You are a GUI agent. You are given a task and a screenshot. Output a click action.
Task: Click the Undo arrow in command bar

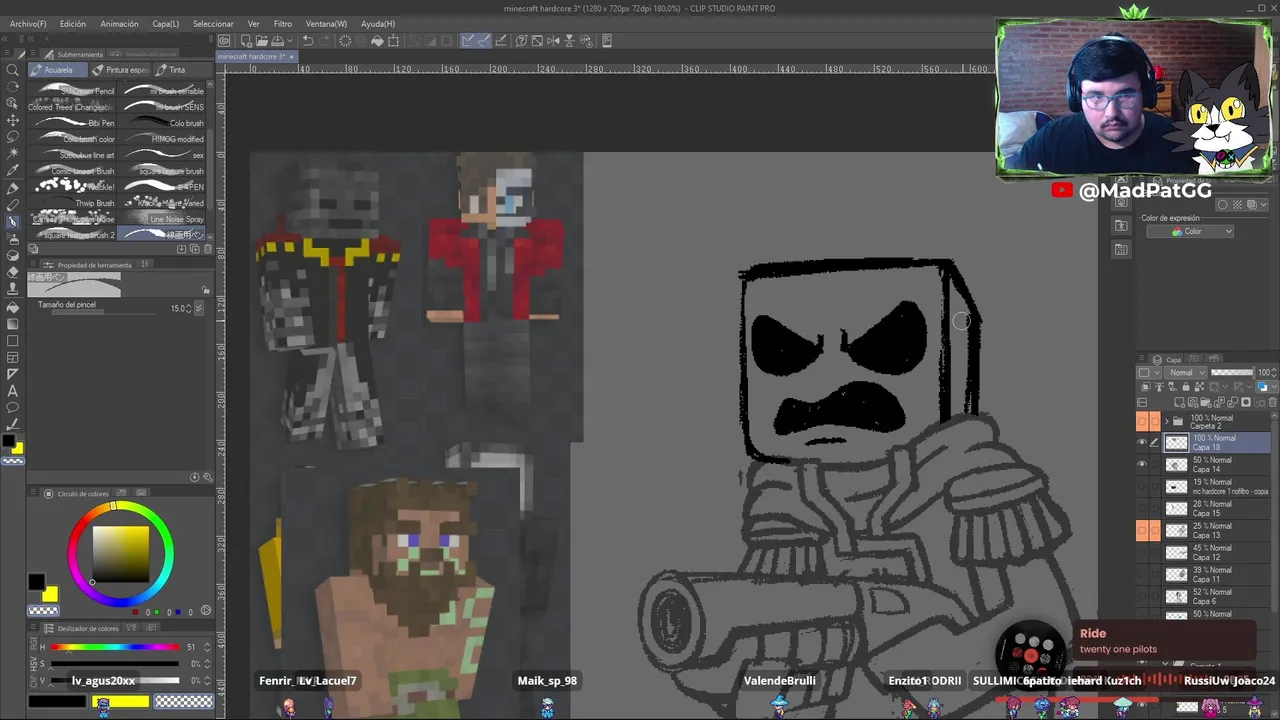coord(308,41)
